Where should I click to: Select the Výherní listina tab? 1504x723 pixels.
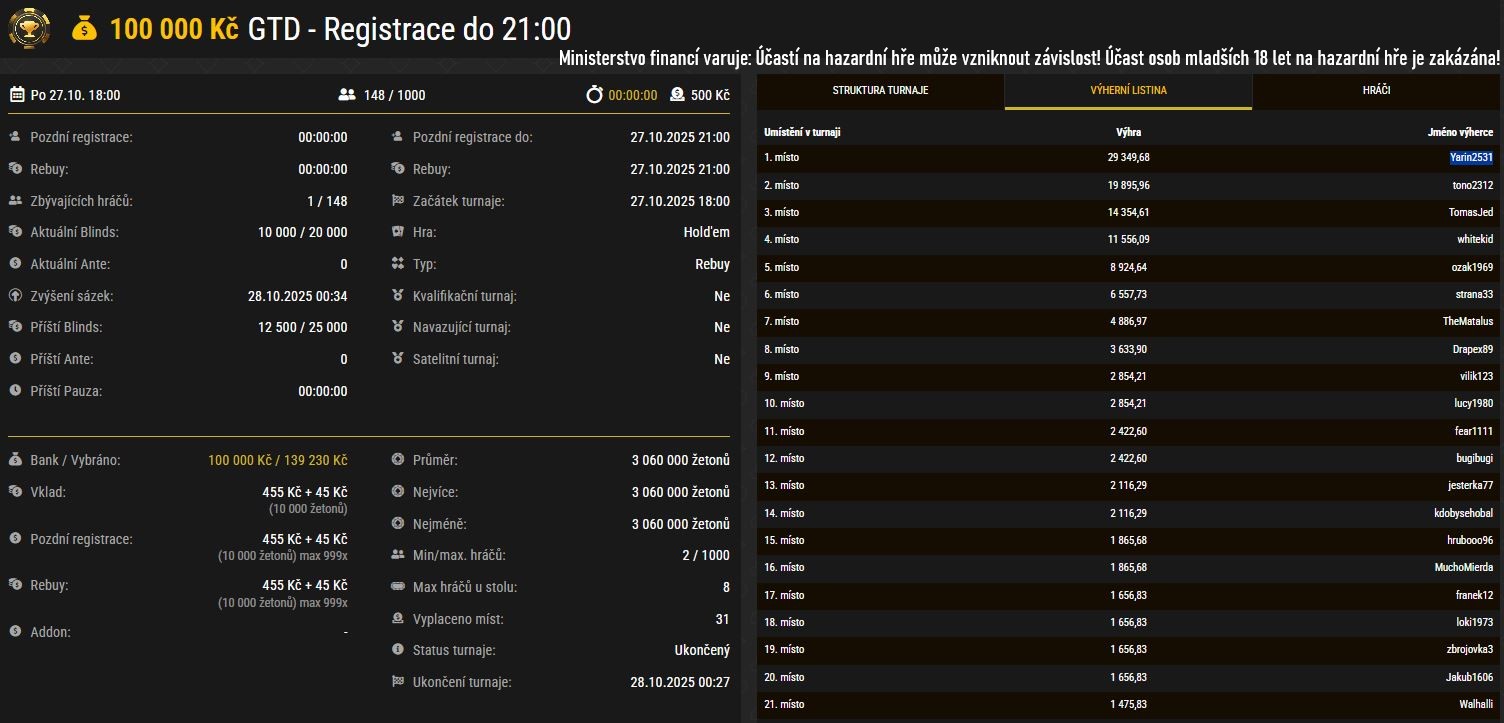point(1128,90)
